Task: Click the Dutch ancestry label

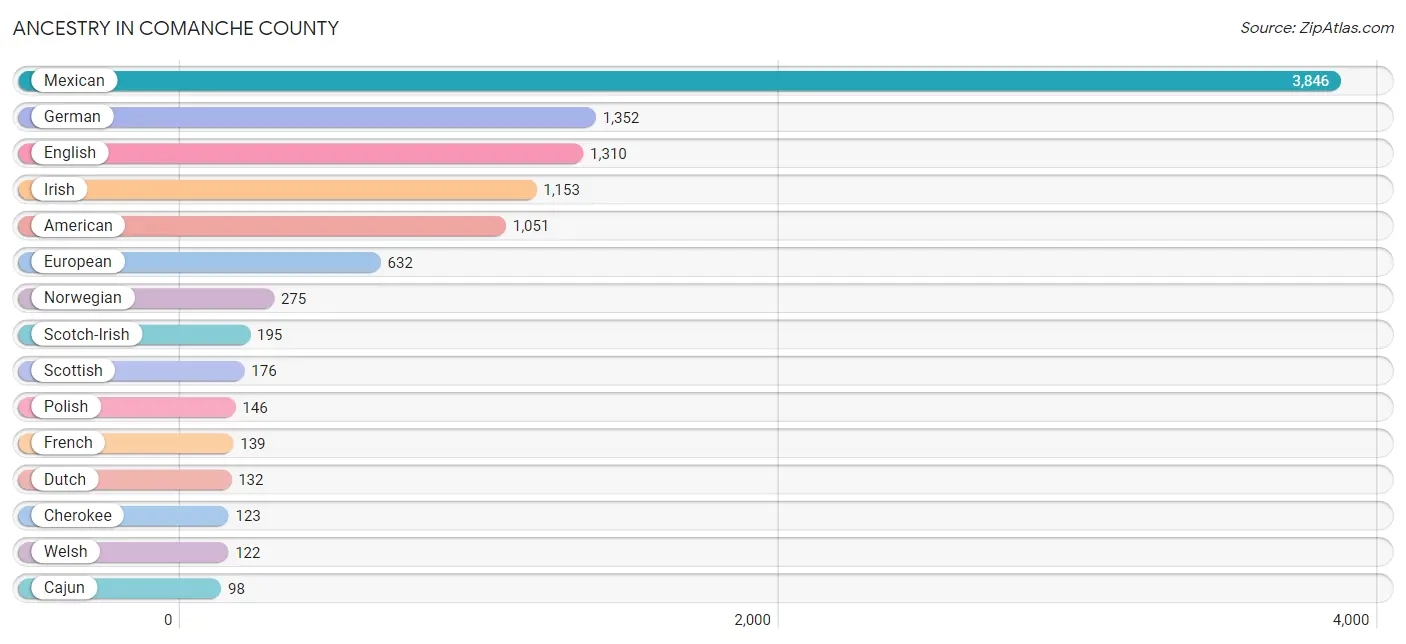Action: 65,479
